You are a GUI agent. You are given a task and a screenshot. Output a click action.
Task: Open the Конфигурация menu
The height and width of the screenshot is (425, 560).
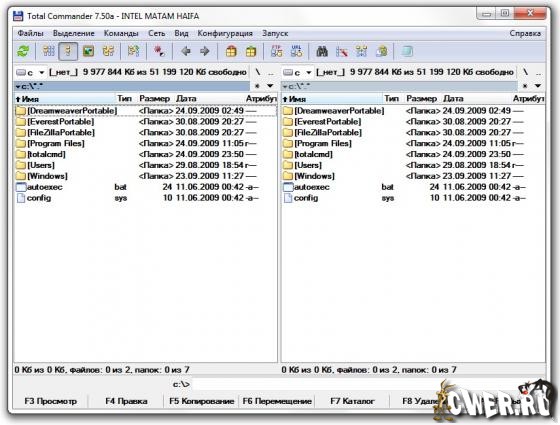[x=225, y=33]
